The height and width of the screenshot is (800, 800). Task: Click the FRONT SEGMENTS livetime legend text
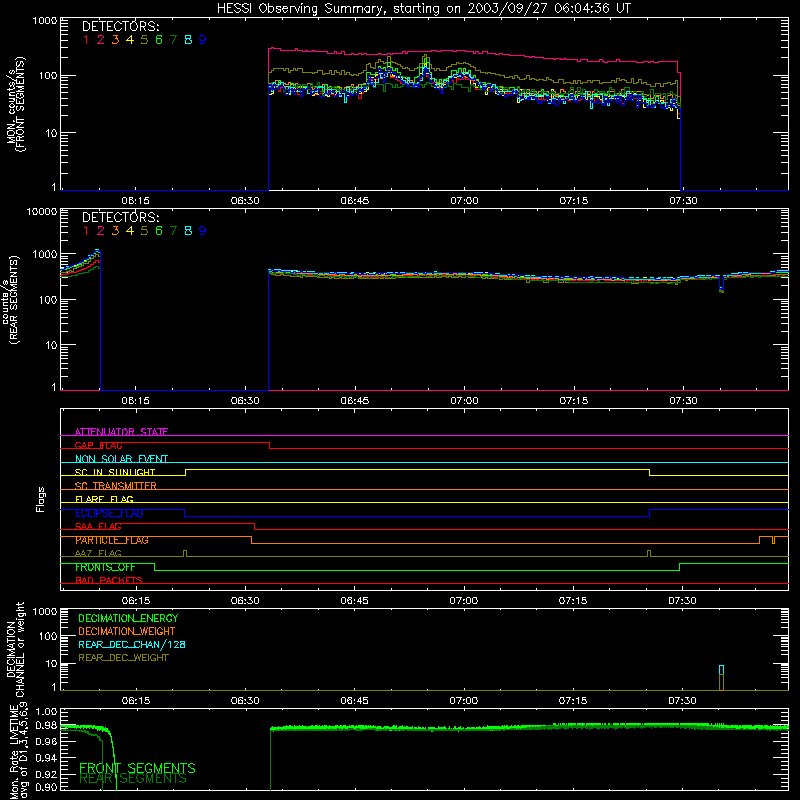137,768
